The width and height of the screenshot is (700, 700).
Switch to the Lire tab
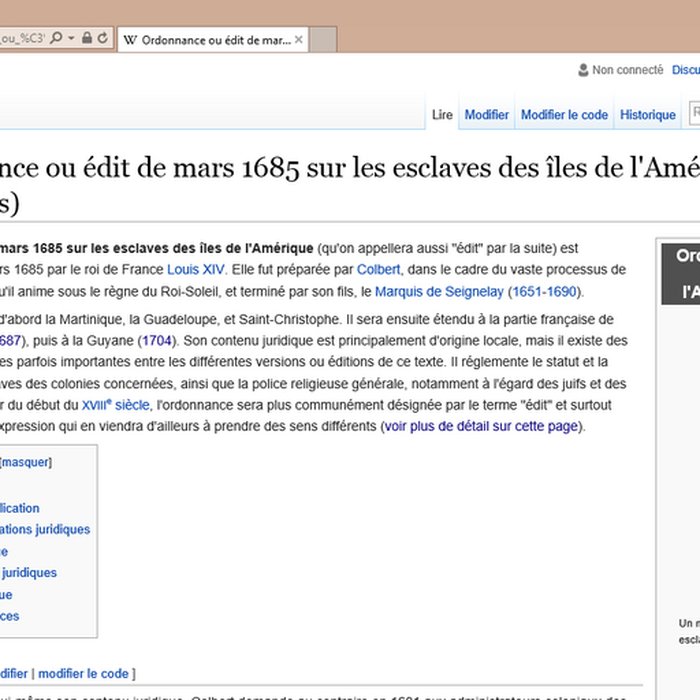(442, 115)
